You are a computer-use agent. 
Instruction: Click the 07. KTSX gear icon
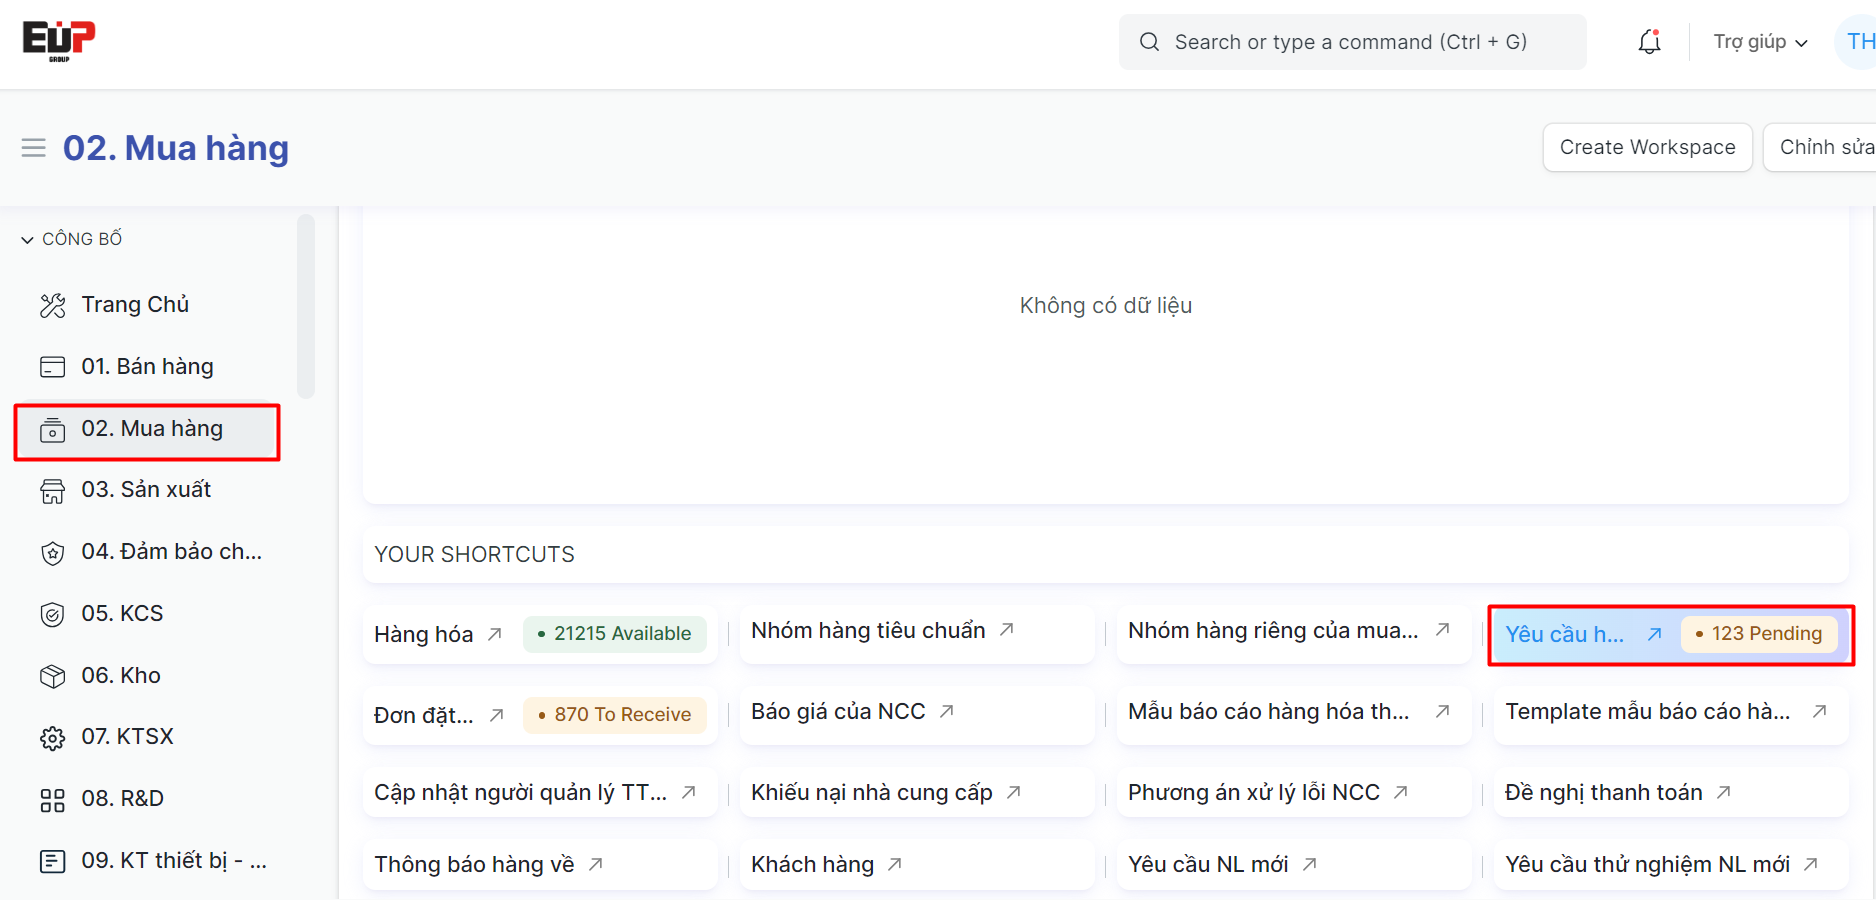53,738
